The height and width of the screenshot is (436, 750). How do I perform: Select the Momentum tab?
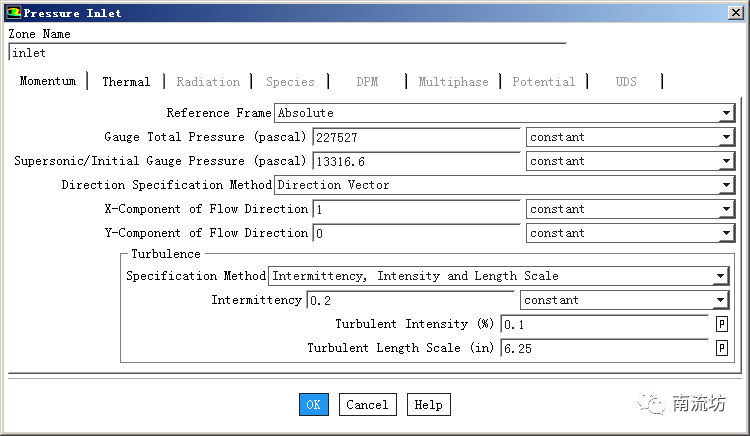pyautogui.click(x=47, y=81)
